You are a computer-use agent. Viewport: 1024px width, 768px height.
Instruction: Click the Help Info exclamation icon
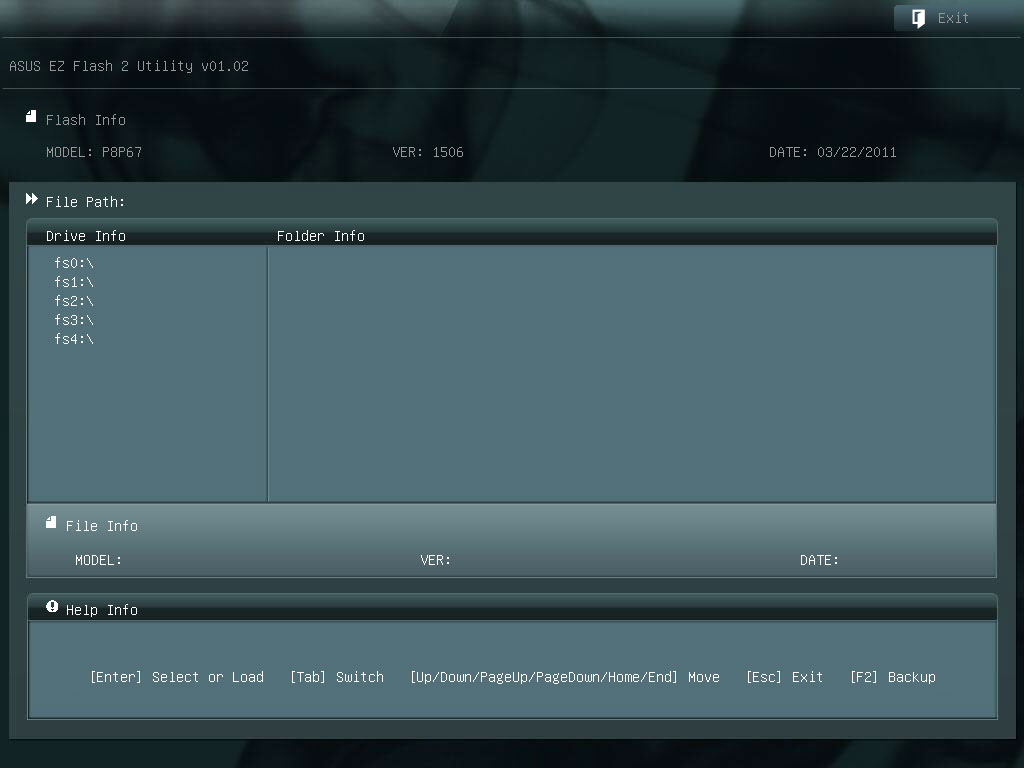(x=52, y=607)
